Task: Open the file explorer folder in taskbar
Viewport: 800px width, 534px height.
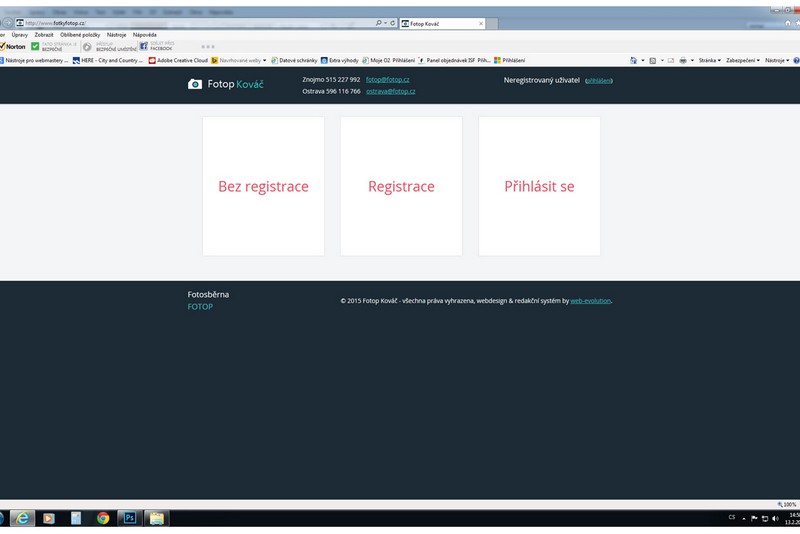Action: point(157,517)
